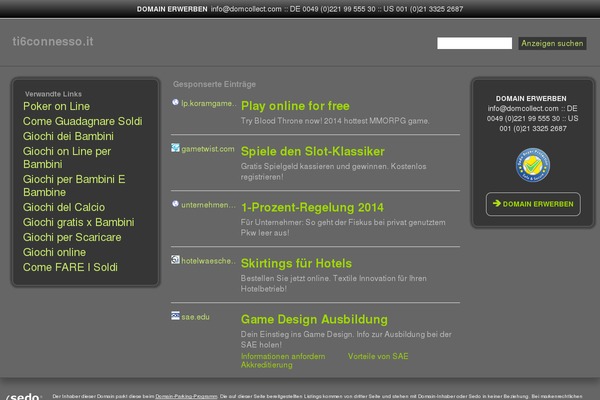
Task: Click the Sedo logo in footer
Action: pos(24,396)
